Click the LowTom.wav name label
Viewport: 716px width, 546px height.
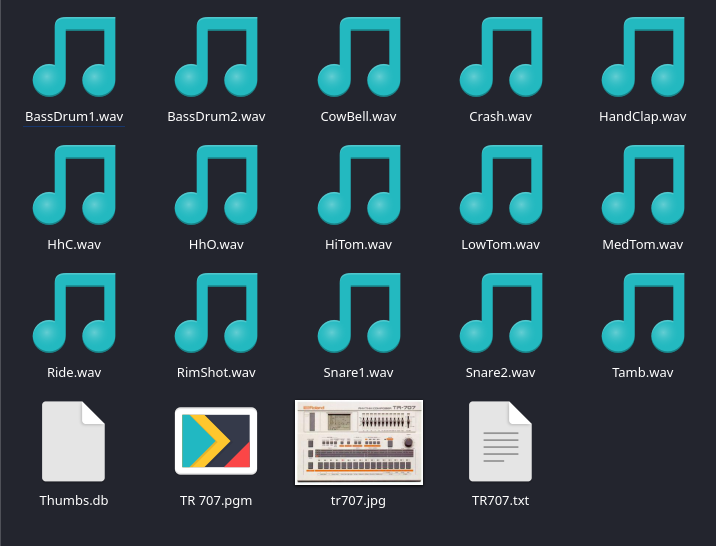pyautogui.click(x=500, y=245)
